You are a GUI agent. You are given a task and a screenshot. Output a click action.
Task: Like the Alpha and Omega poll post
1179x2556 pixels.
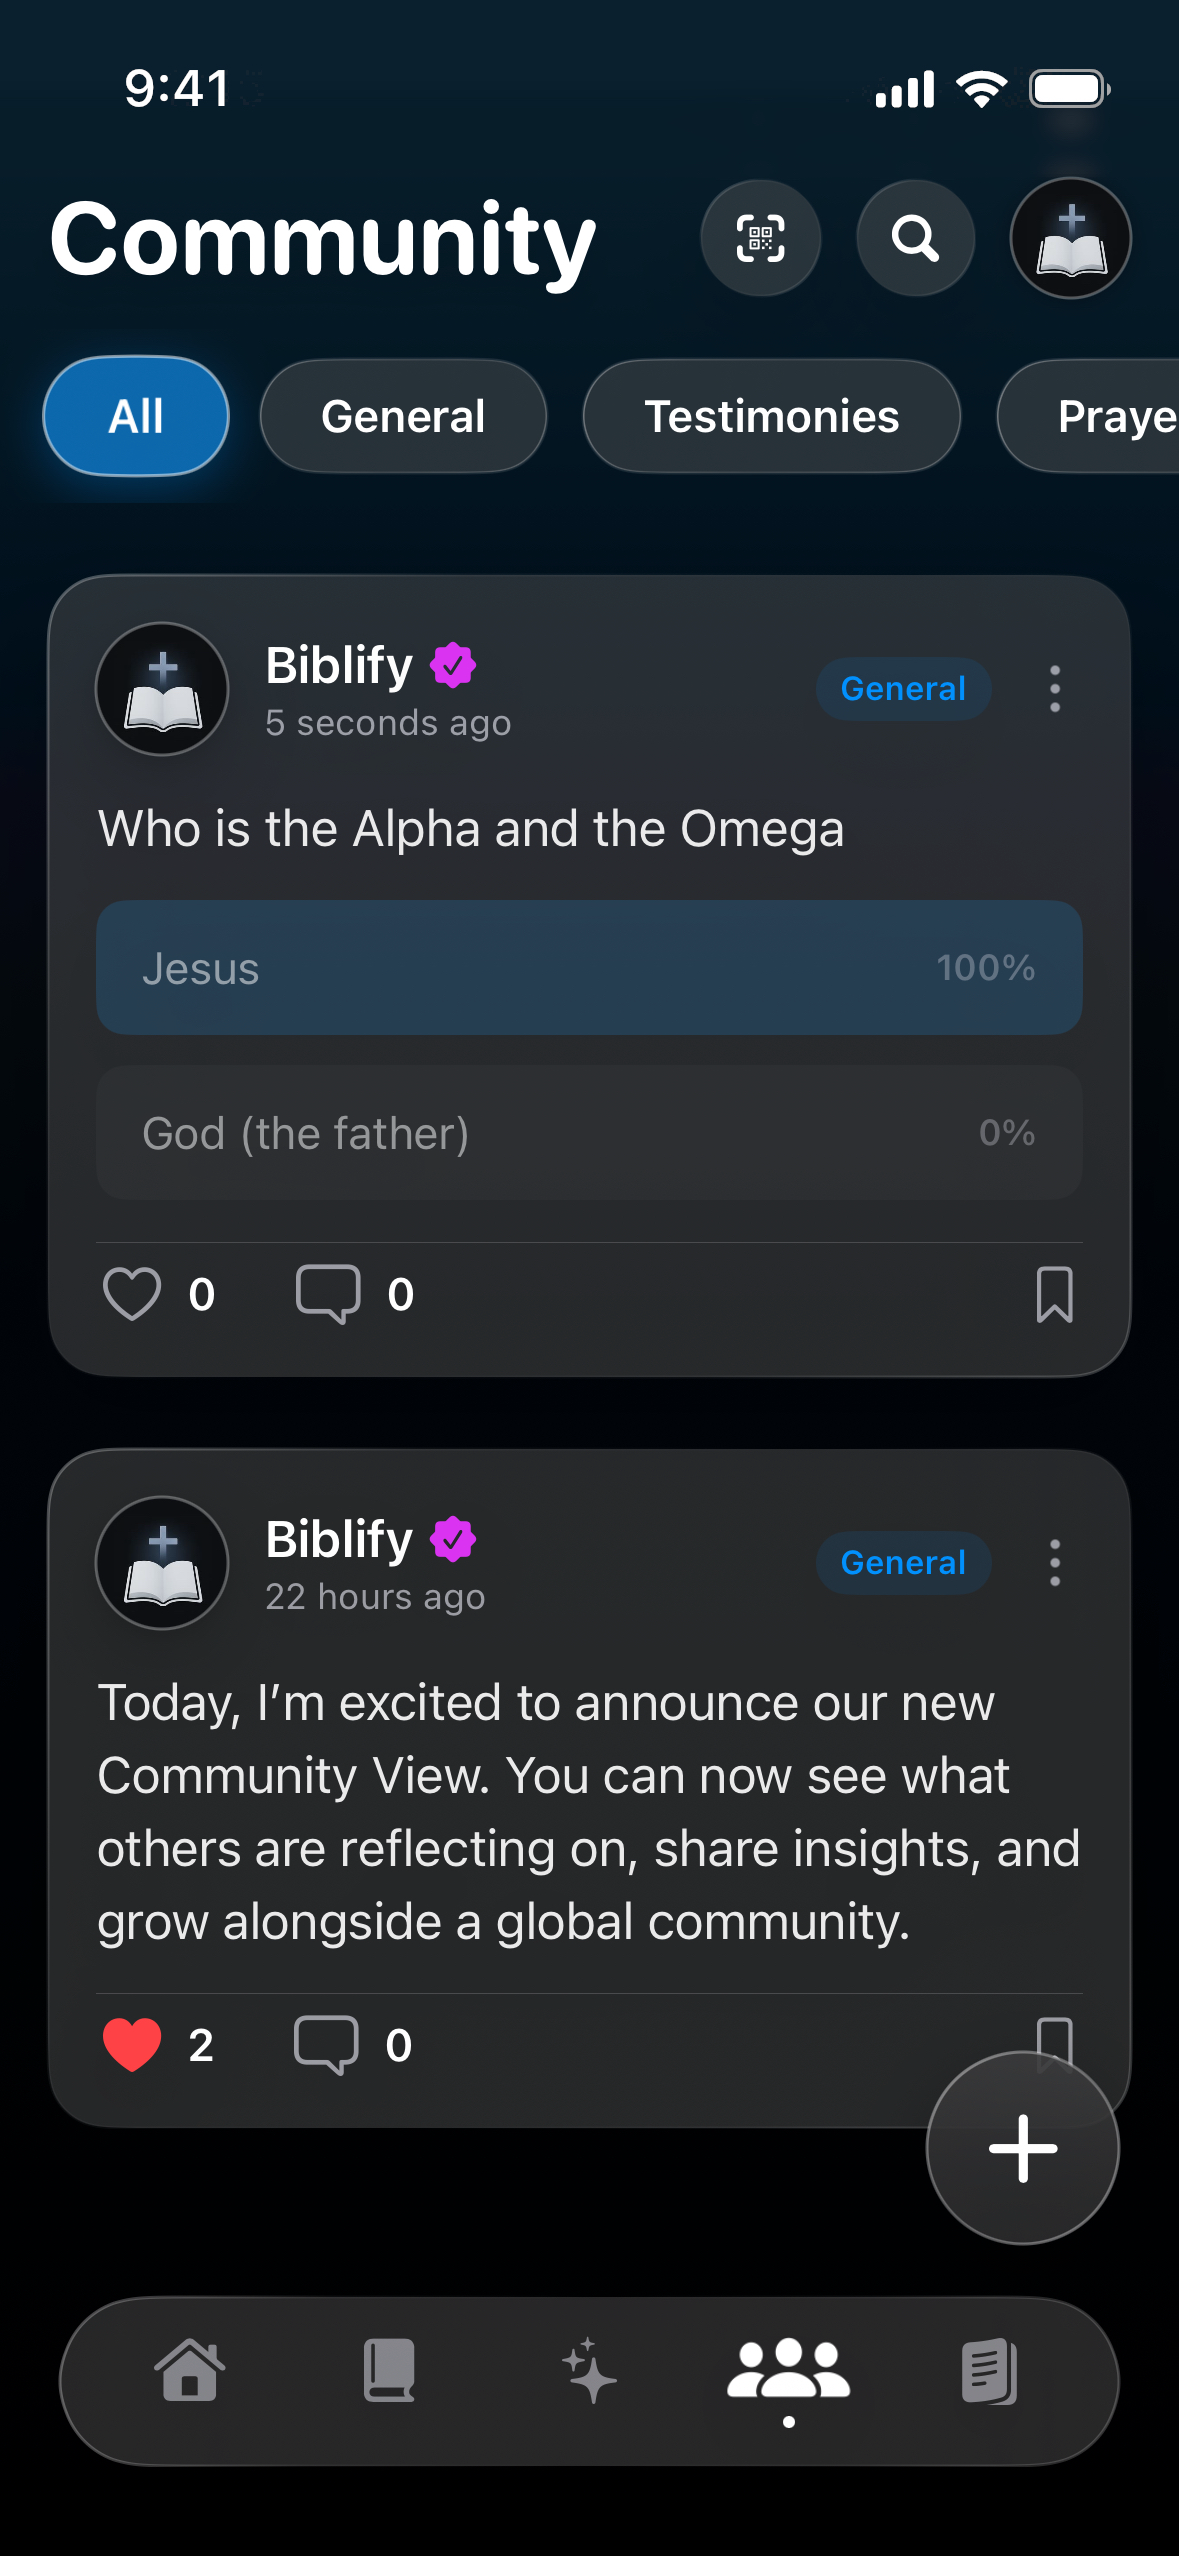point(132,1294)
